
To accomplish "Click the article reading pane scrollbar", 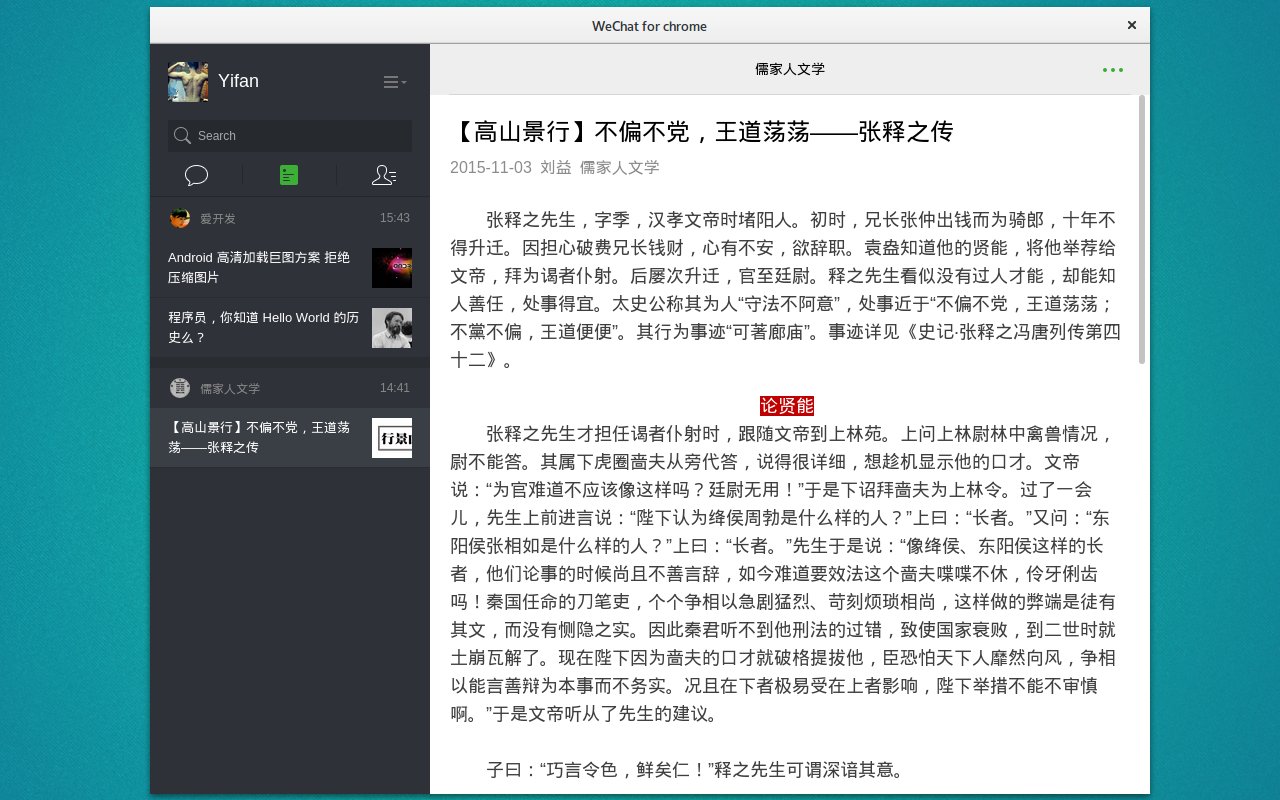I will coord(1142,230).
